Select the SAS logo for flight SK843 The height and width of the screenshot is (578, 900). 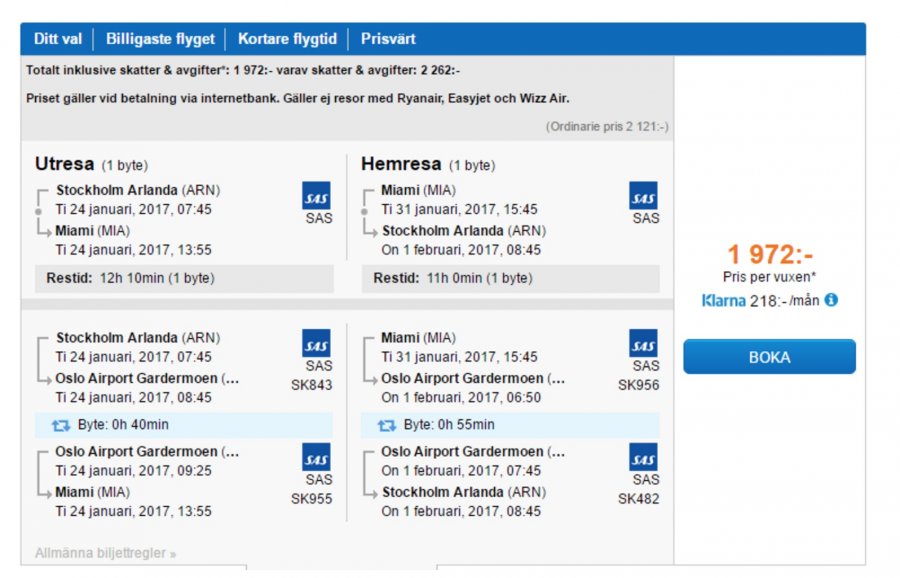pos(316,343)
